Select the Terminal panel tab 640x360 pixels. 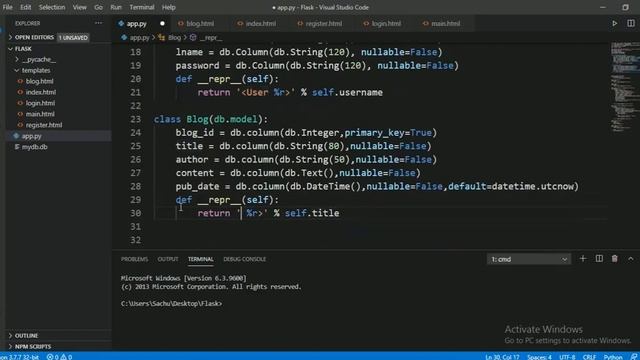200,259
